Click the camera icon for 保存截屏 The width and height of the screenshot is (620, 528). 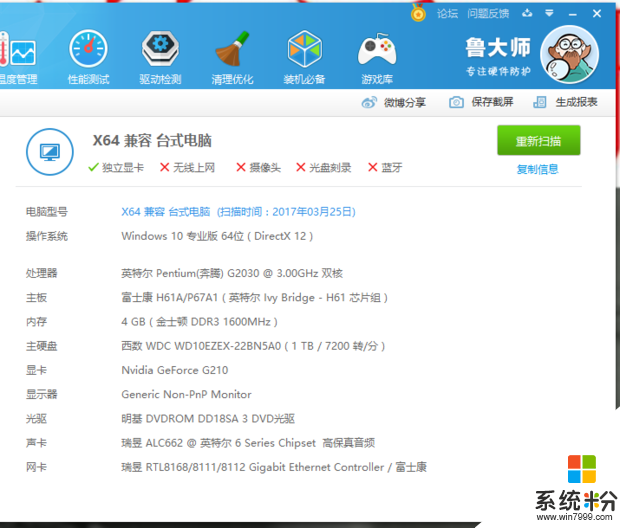coord(456,102)
